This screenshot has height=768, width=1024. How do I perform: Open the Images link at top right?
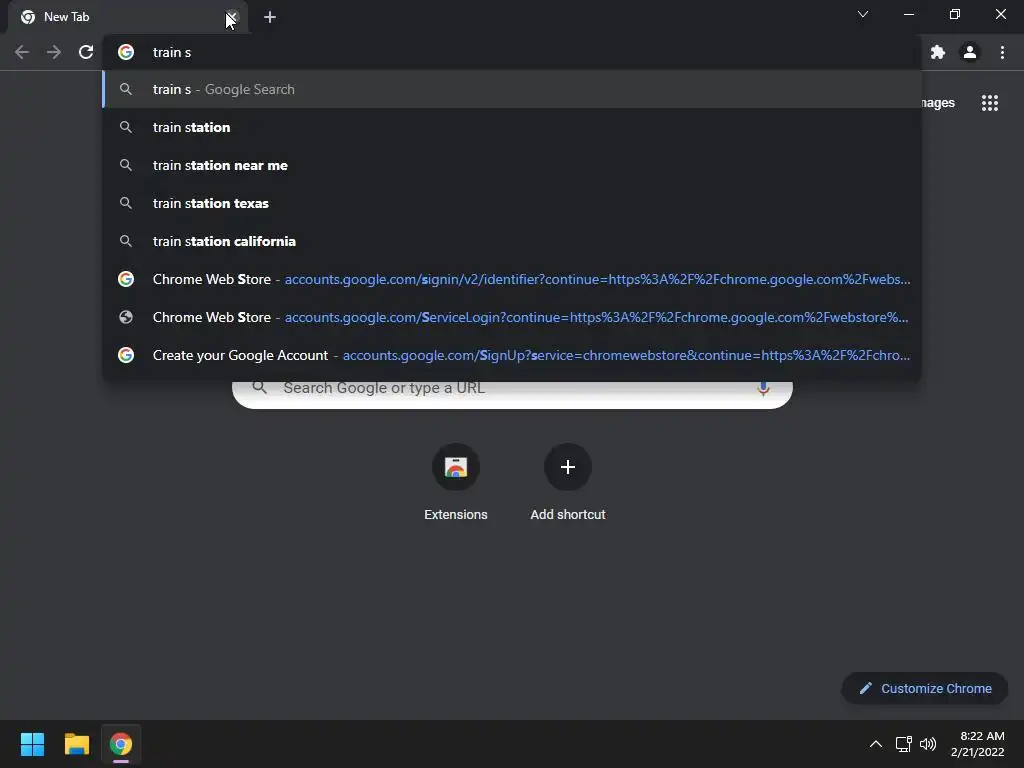(938, 103)
